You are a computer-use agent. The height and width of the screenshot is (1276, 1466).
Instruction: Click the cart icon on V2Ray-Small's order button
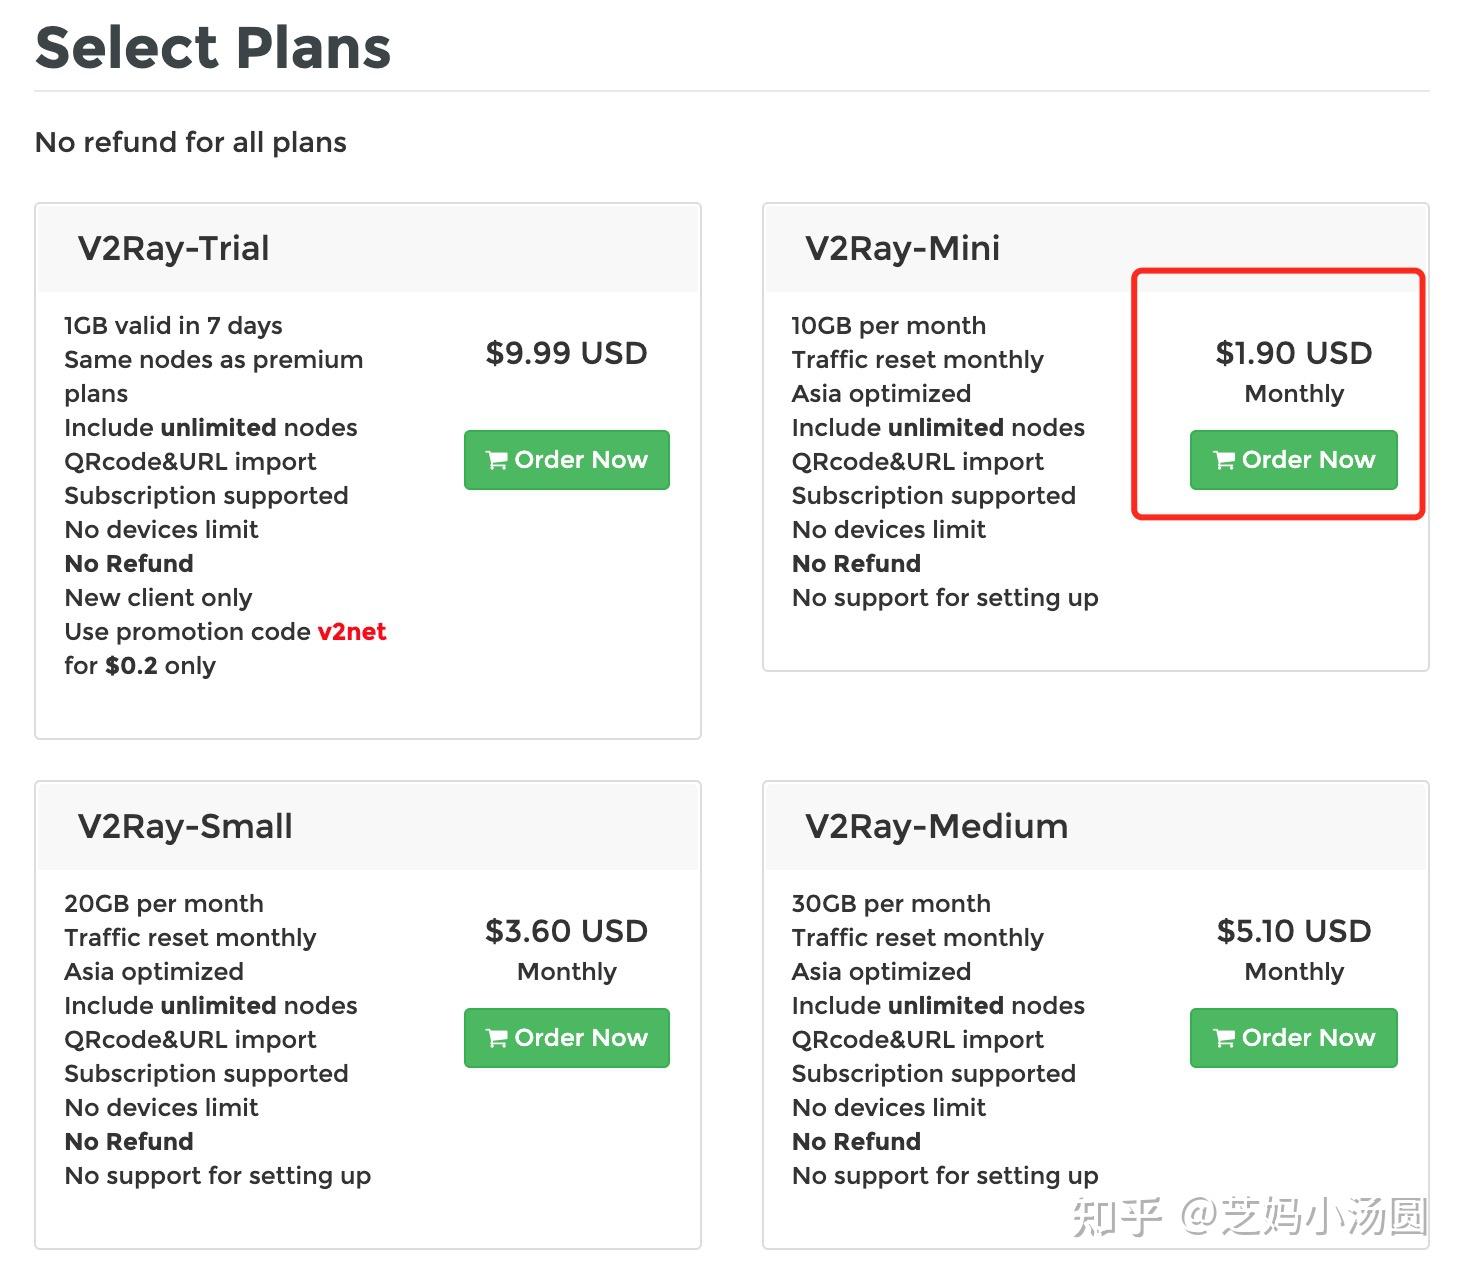point(496,1038)
